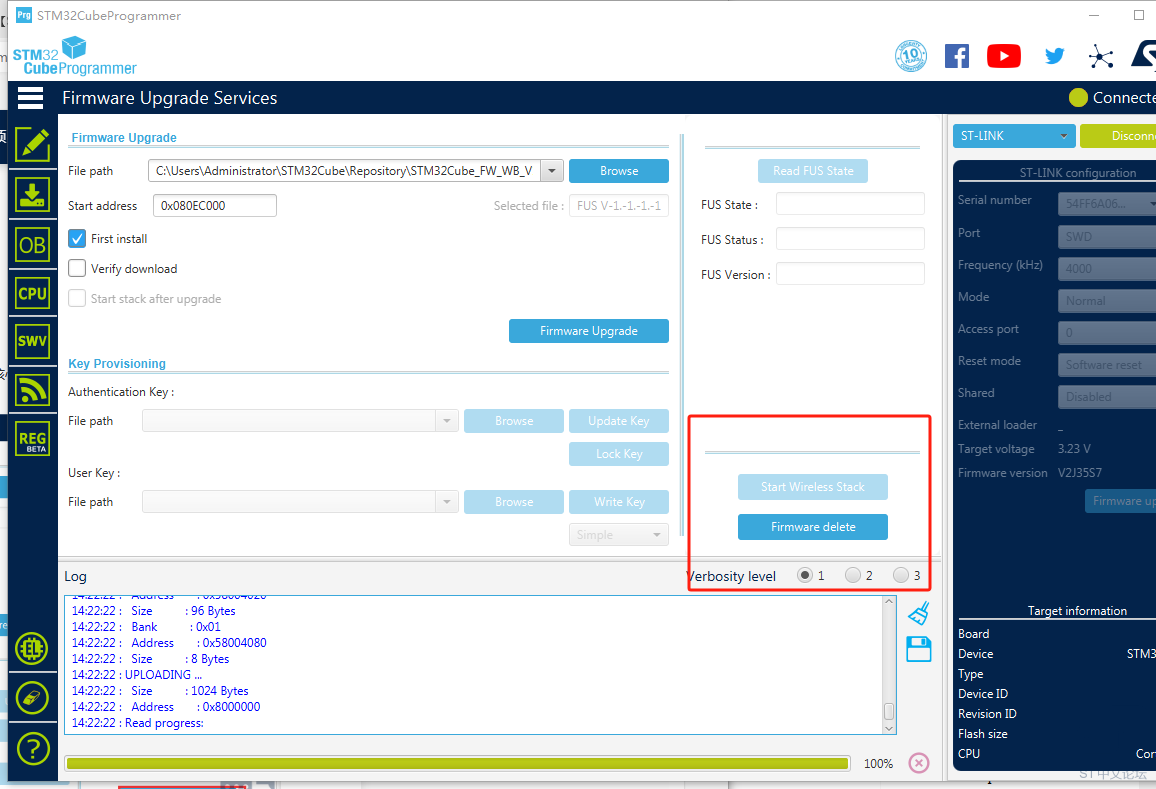1156x789 pixels.
Task: Open the ST-LINK interface dropdown
Action: [1014, 136]
